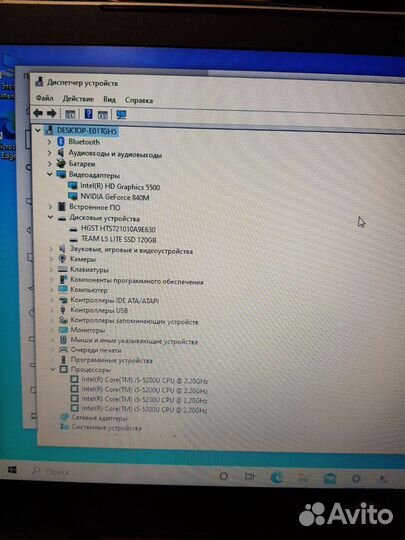The width and height of the screenshot is (405, 540).
Task: Open the Mail app on taskbar
Action: [330, 478]
